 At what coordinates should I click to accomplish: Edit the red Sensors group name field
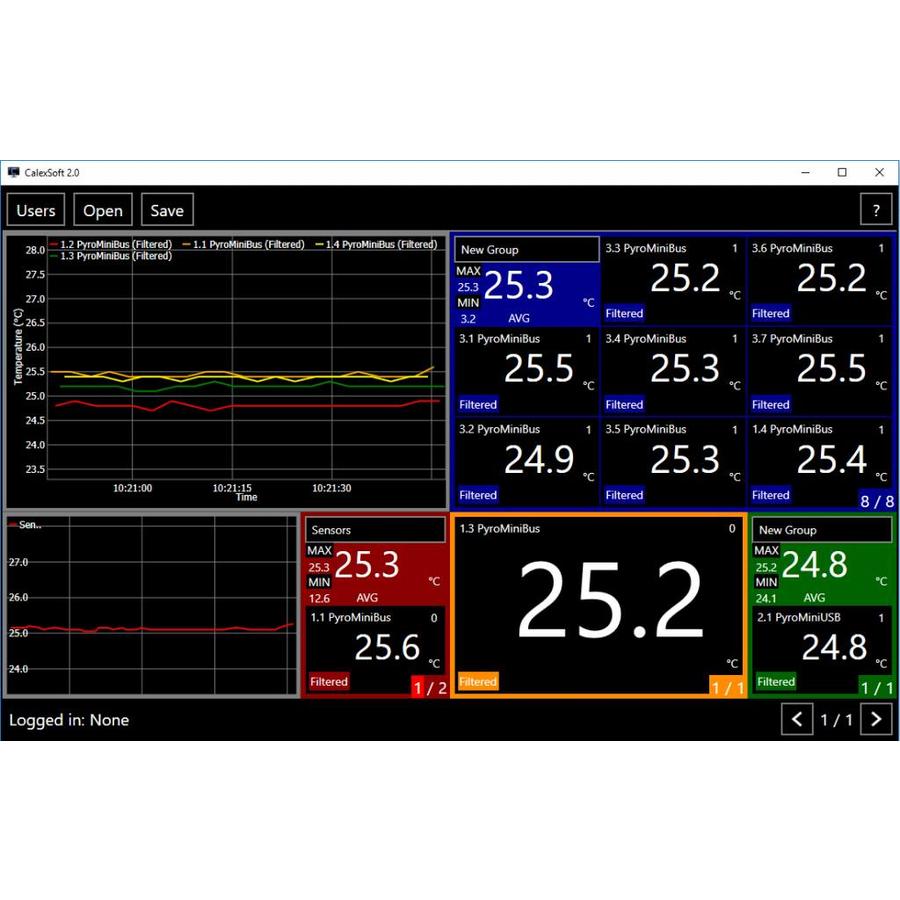tap(375, 530)
